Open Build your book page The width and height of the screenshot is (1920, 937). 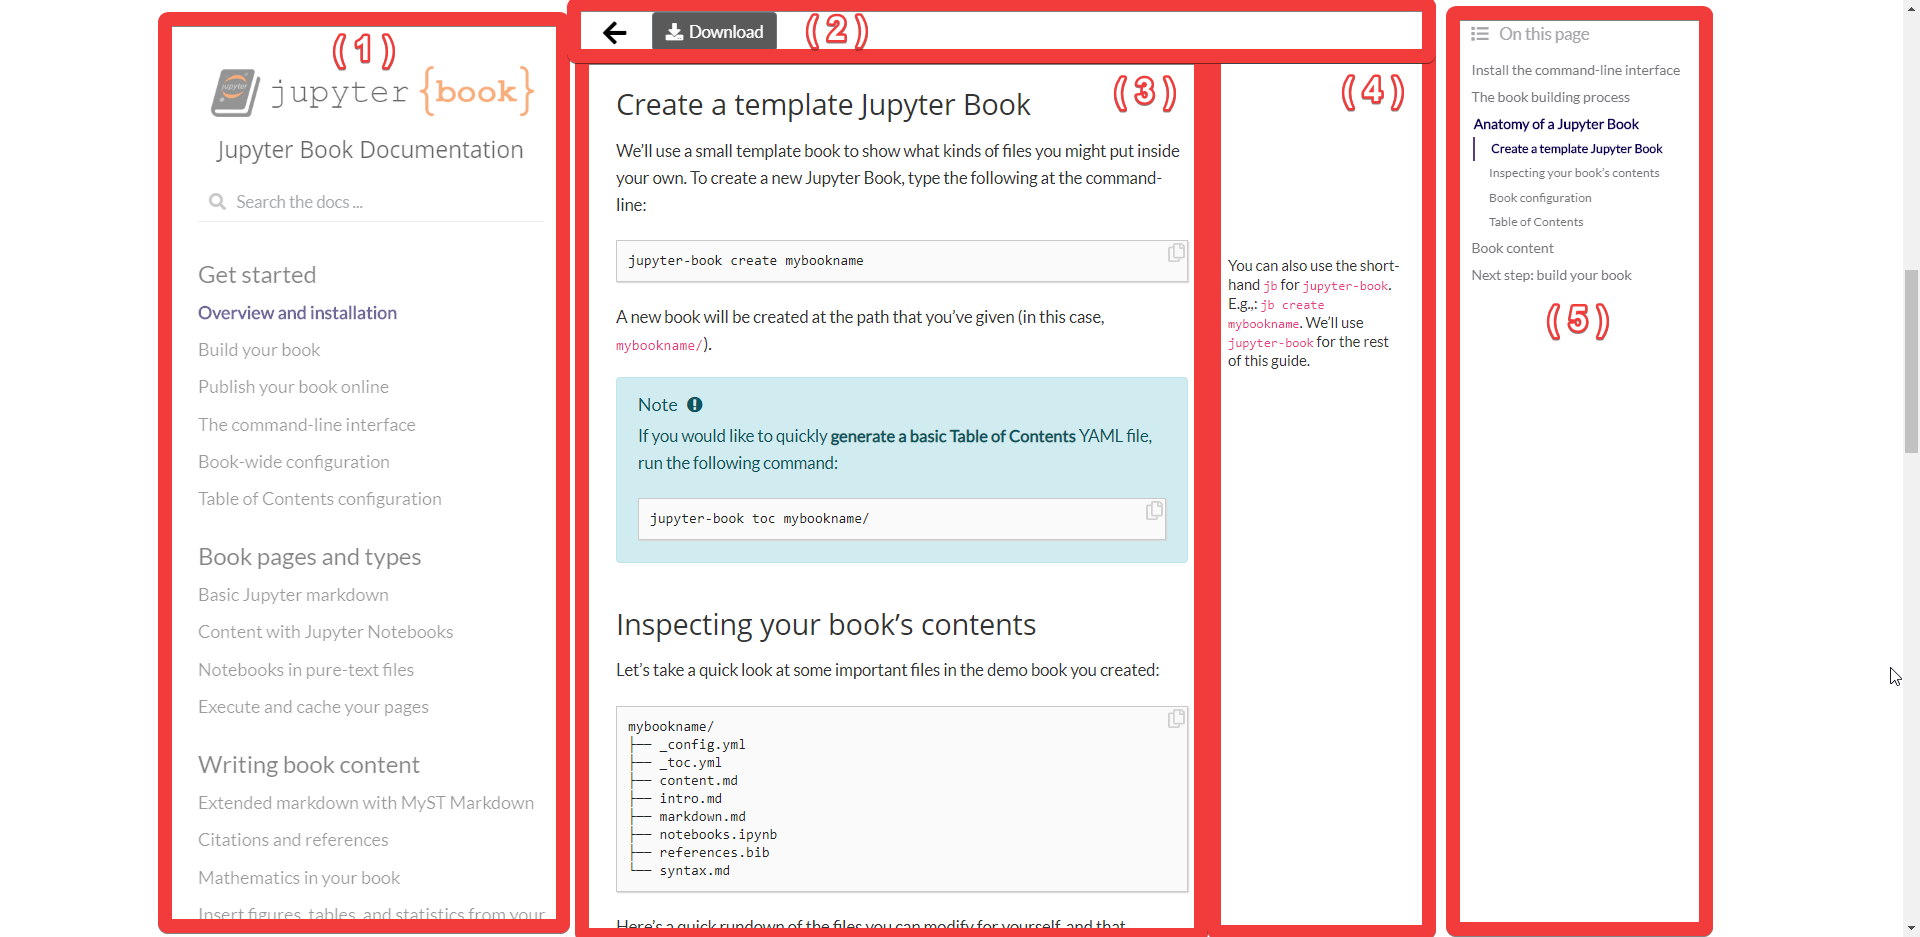(x=259, y=350)
